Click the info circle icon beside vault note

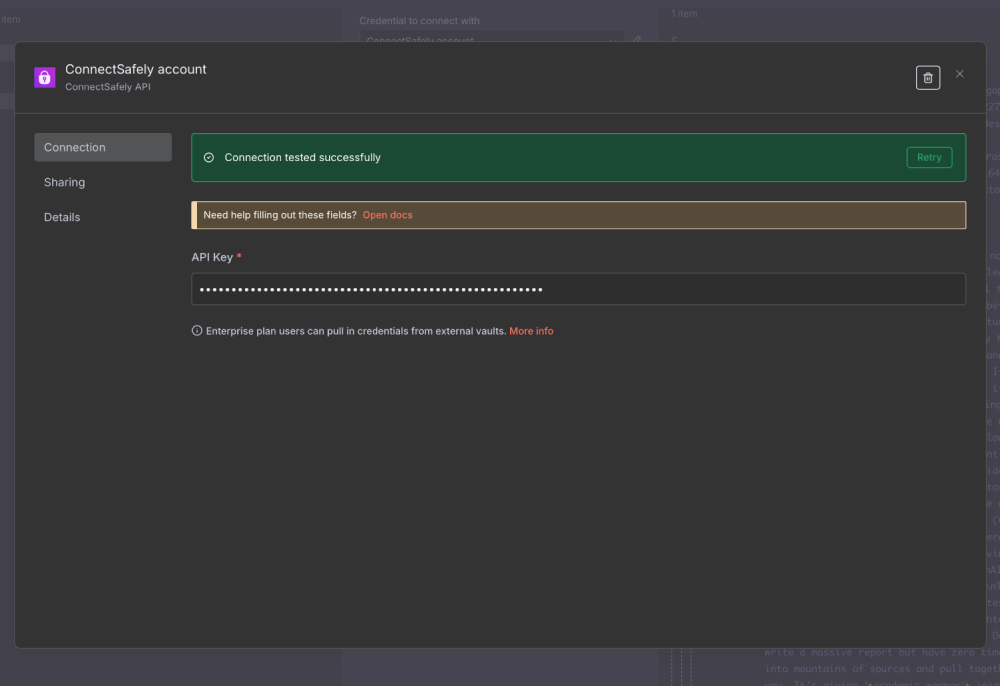(x=196, y=330)
